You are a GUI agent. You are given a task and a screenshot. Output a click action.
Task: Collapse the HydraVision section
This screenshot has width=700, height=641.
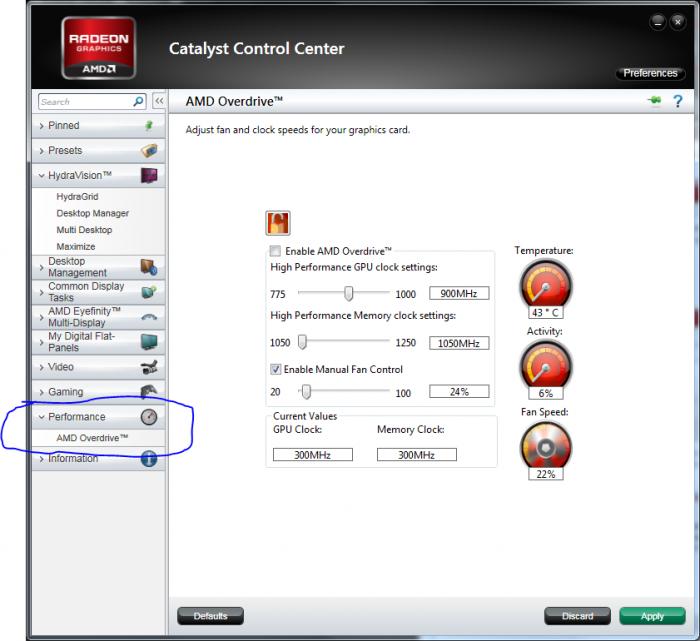coord(98,175)
